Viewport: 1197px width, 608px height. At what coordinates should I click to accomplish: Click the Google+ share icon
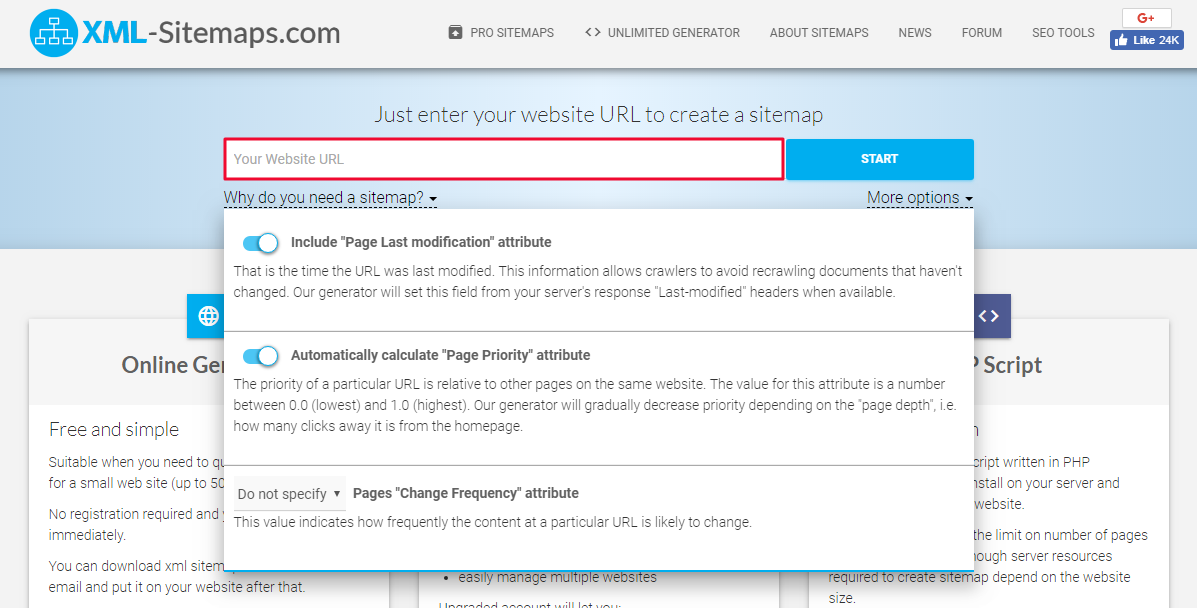point(1146,17)
